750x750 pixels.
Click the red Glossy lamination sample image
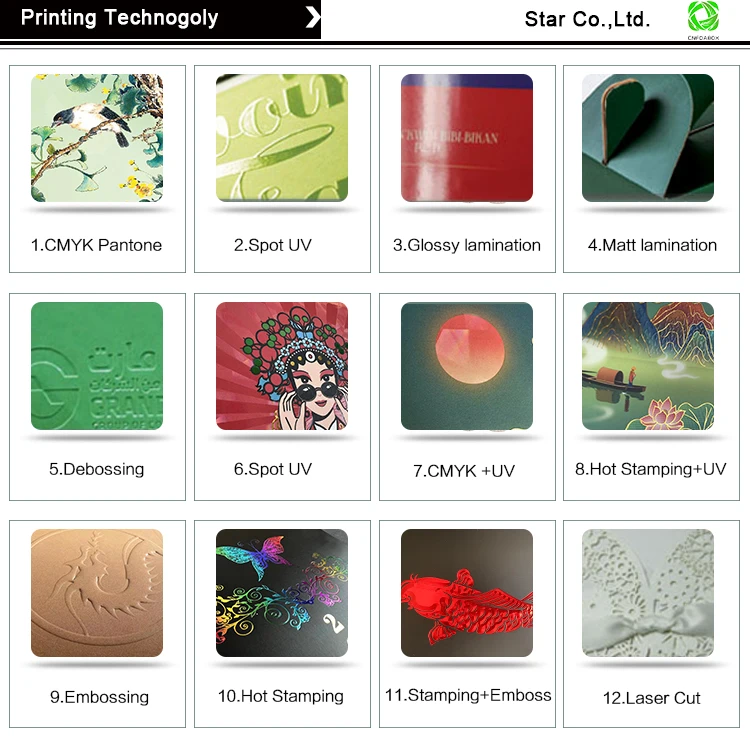[467, 138]
